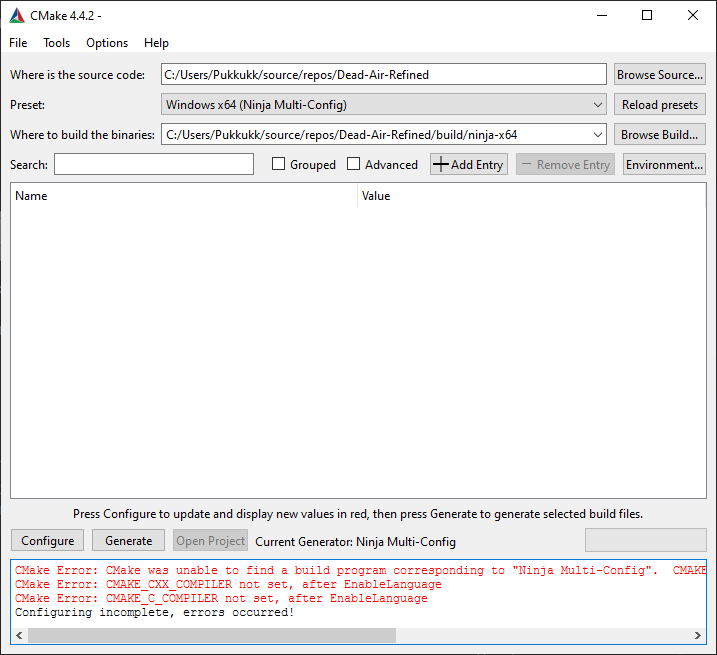The image size is (717, 655).
Task: Click the Current Generator: Ninja Multi-Config label
Action: [x=355, y=542]
